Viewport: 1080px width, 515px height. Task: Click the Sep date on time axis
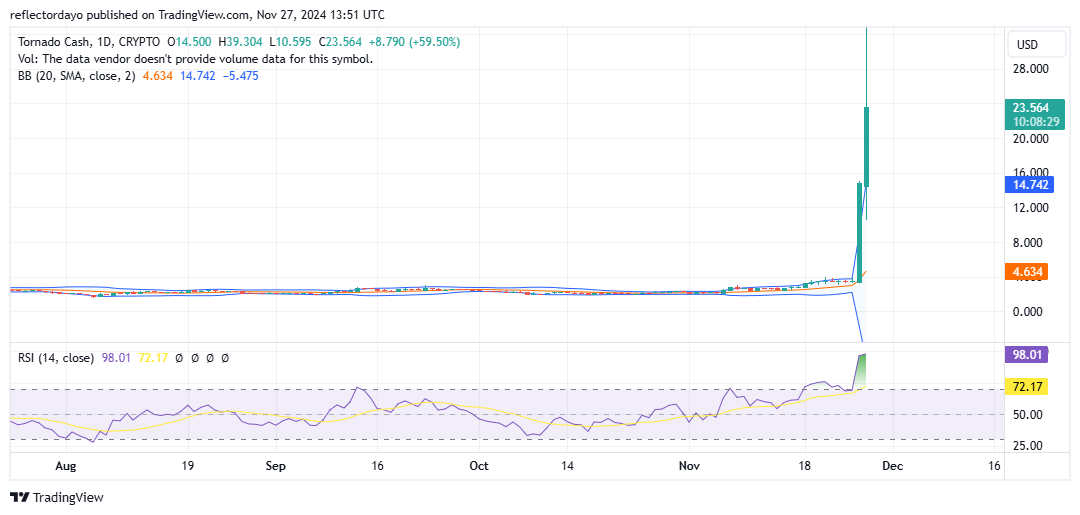[x=275, y=466]
